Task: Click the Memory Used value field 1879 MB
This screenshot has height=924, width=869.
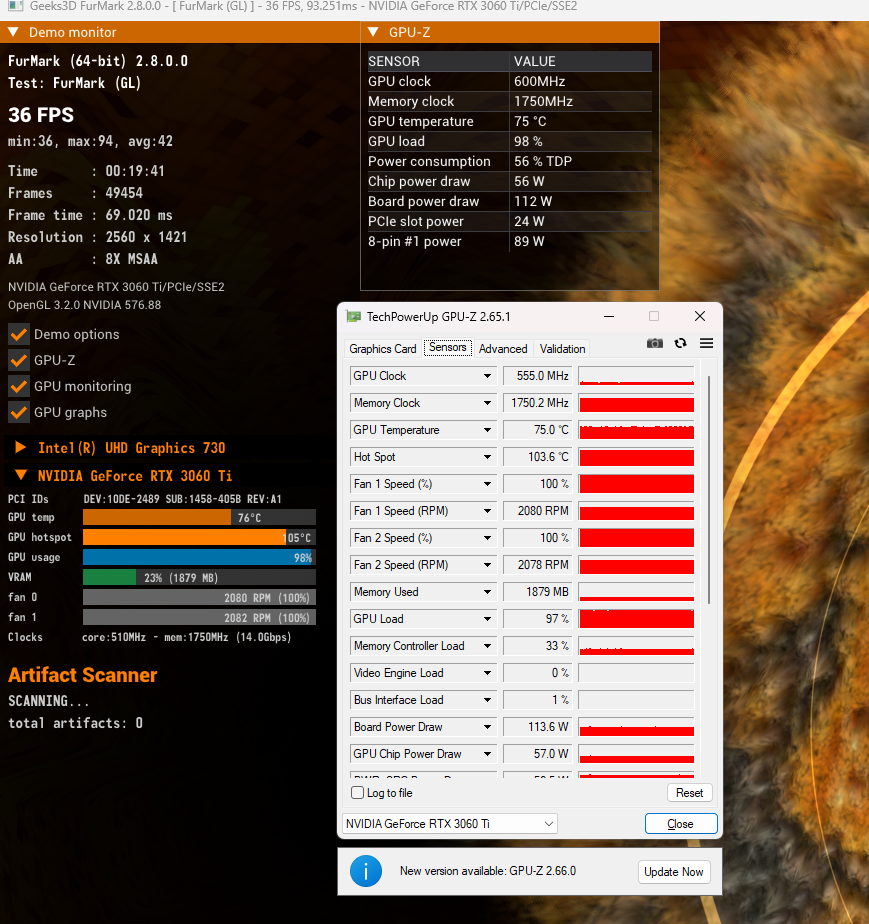Action: [537, 592]
